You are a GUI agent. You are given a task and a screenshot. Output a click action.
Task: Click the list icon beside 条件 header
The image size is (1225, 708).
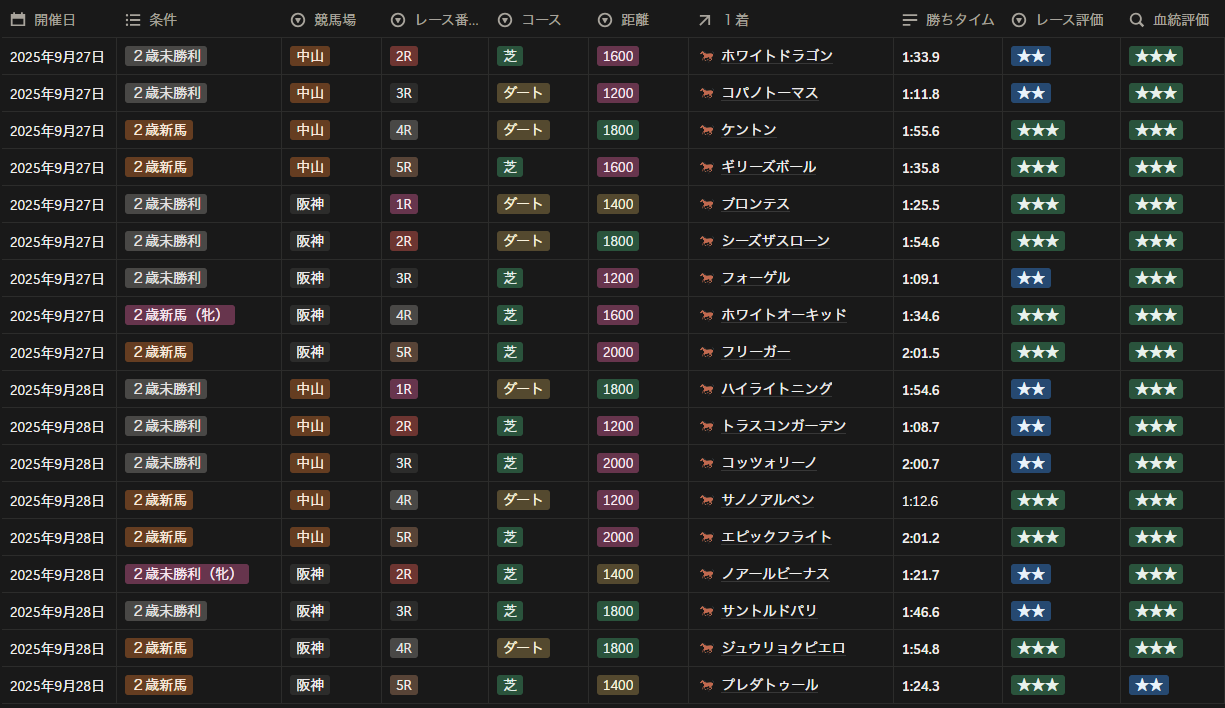tap(133, 20)
